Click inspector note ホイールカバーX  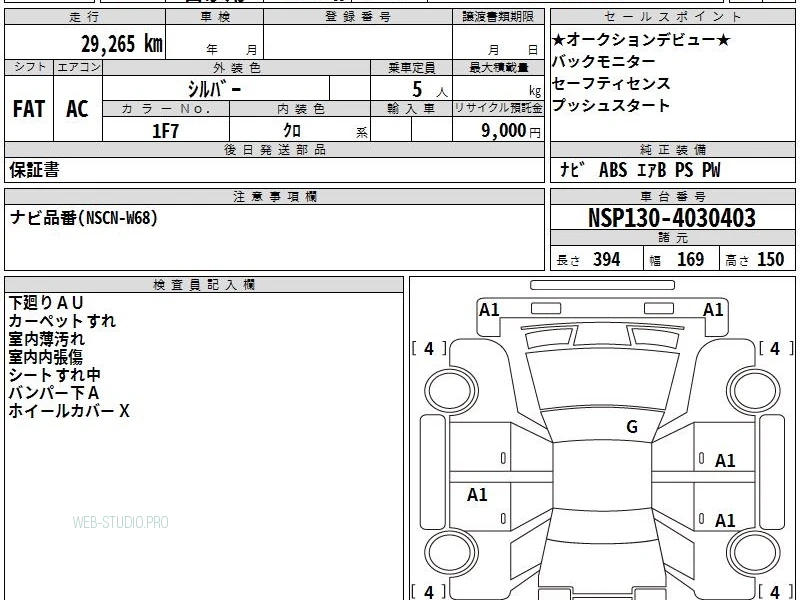coord(69,411)
